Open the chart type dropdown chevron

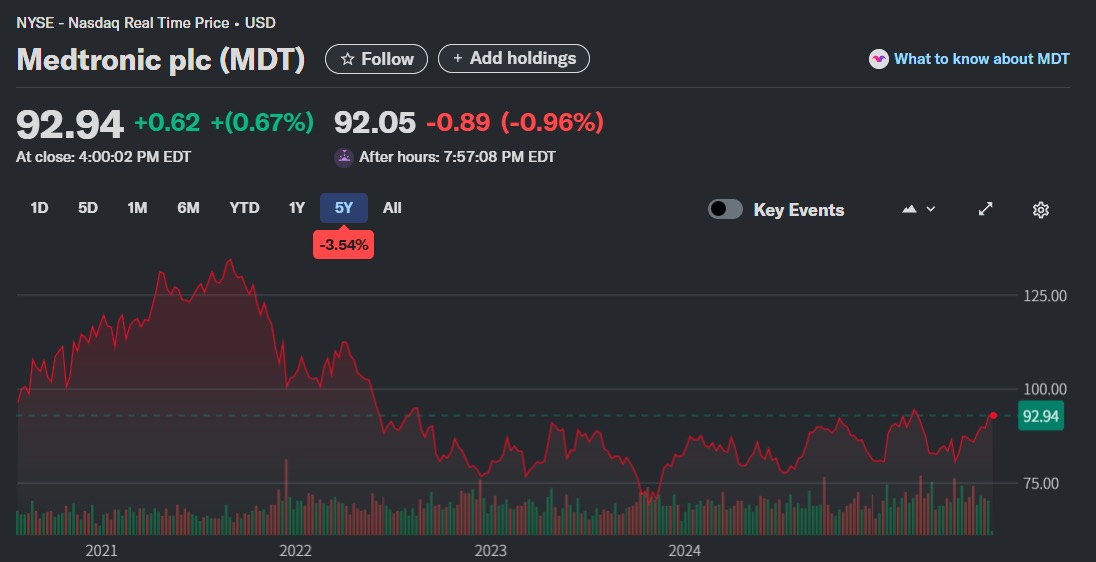click(931, 209)
